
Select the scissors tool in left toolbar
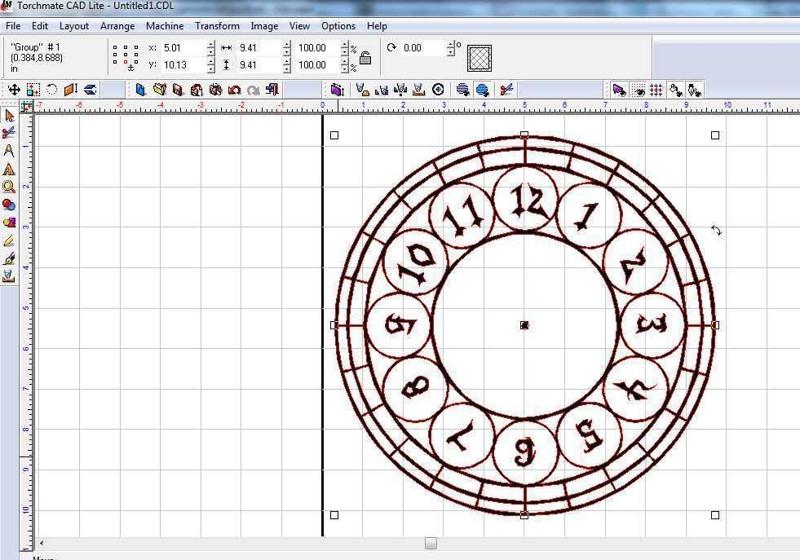point(9,133)
